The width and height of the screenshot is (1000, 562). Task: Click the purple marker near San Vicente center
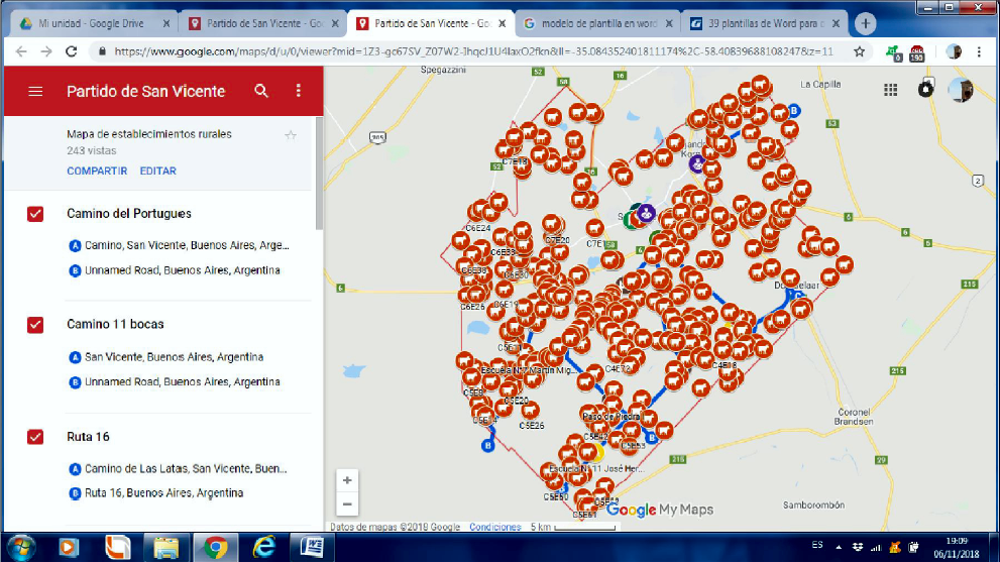point(647,213)
